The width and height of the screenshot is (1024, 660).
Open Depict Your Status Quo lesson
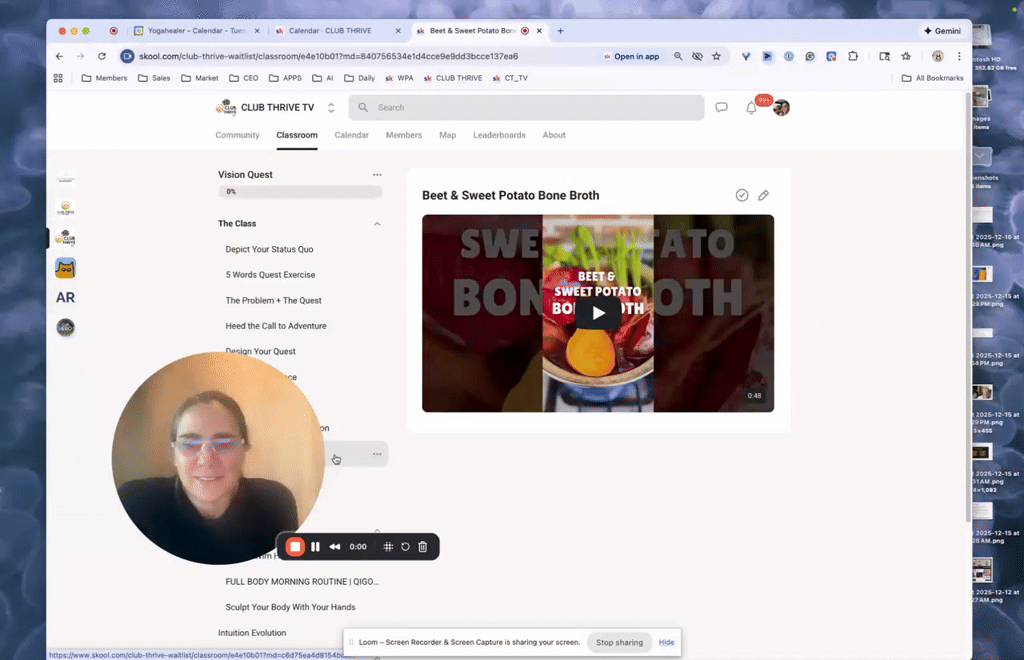pyautogui.click(x=269, y=249)
